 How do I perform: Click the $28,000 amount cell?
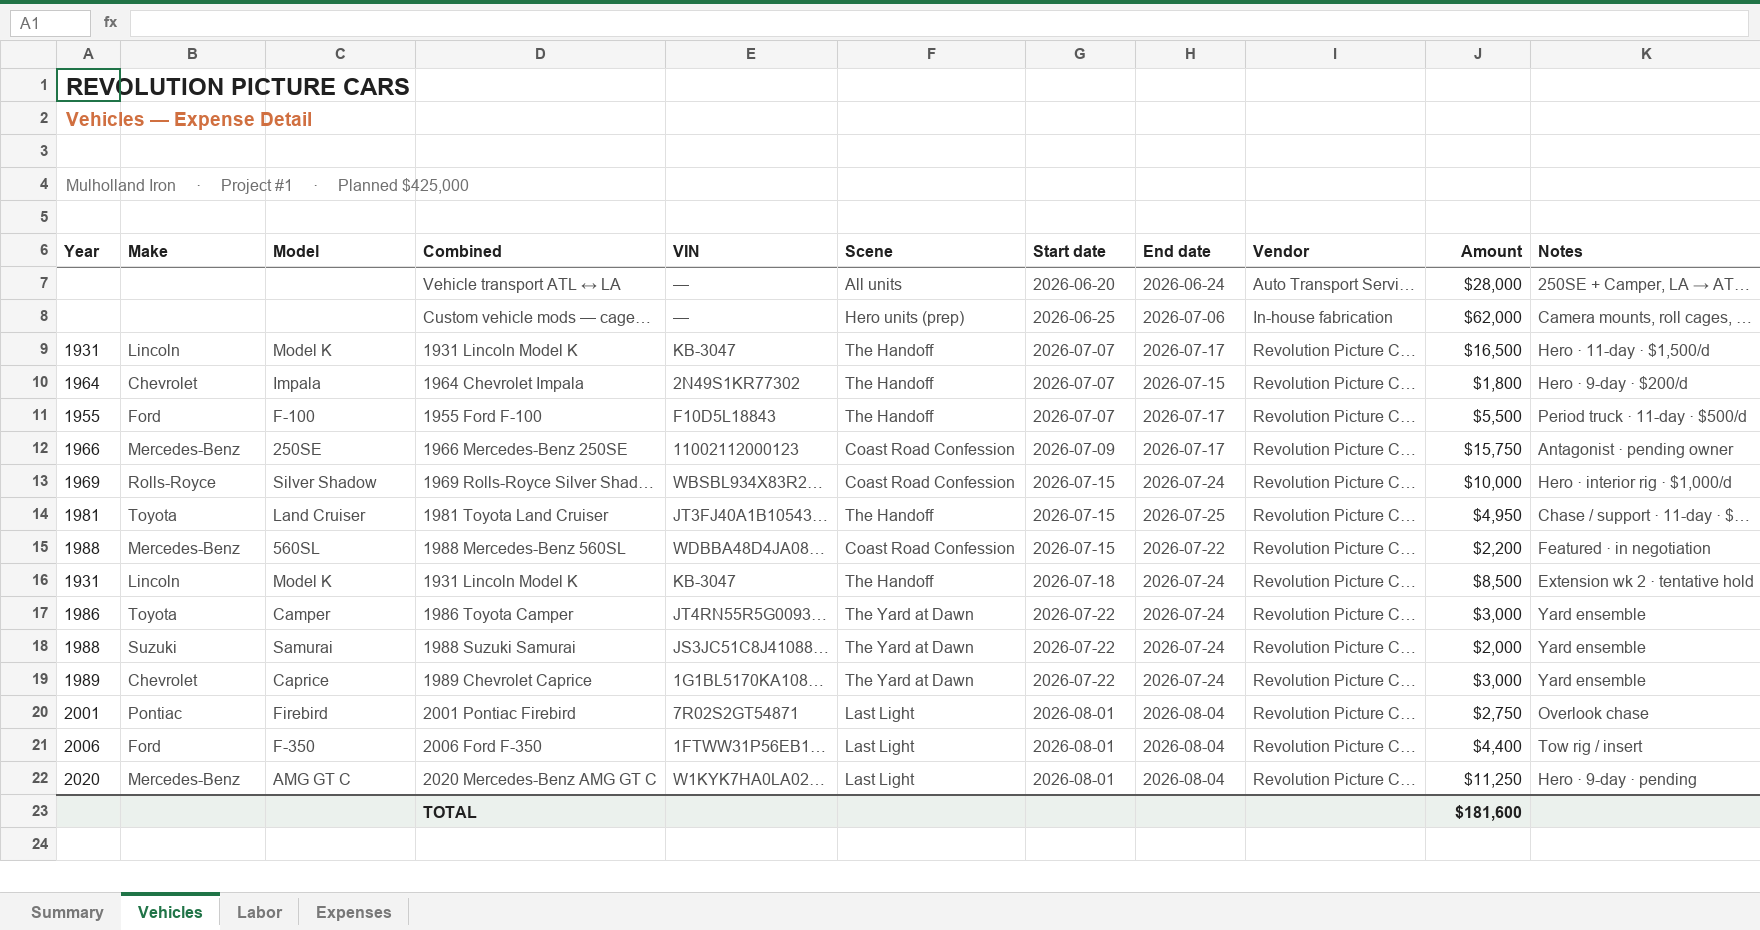[x=1478, y=284]
